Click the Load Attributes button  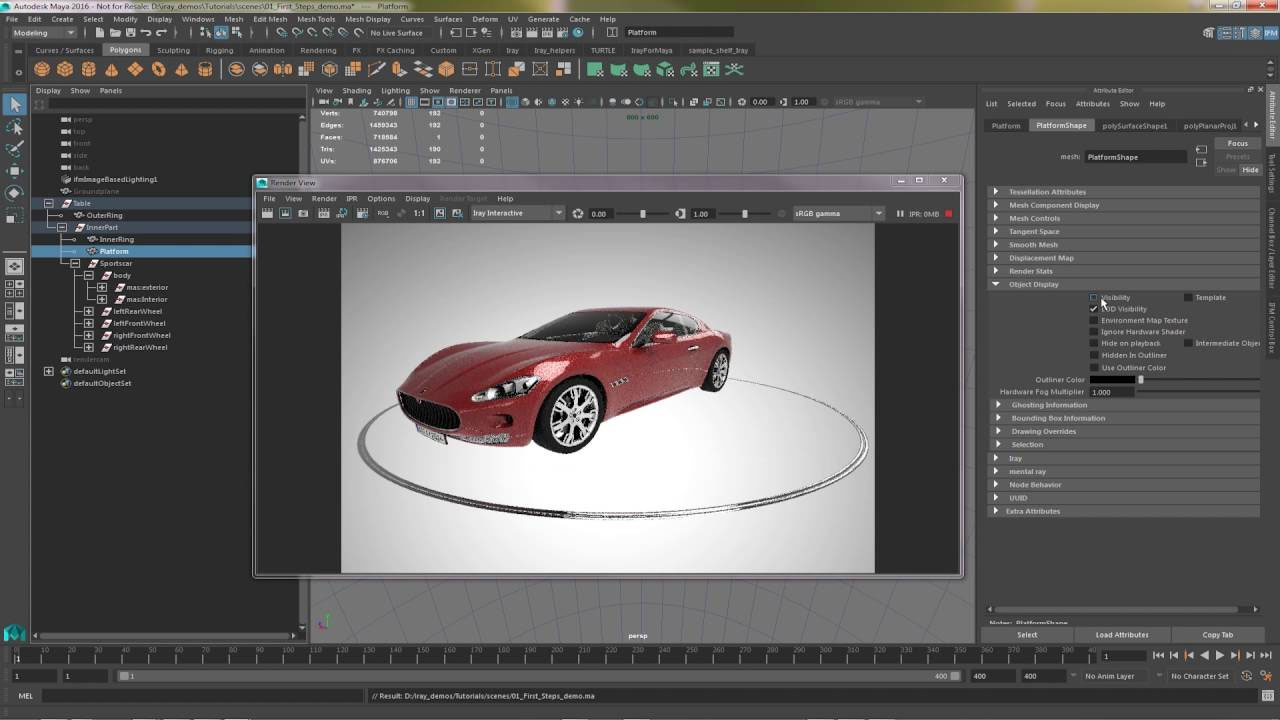1123,634
